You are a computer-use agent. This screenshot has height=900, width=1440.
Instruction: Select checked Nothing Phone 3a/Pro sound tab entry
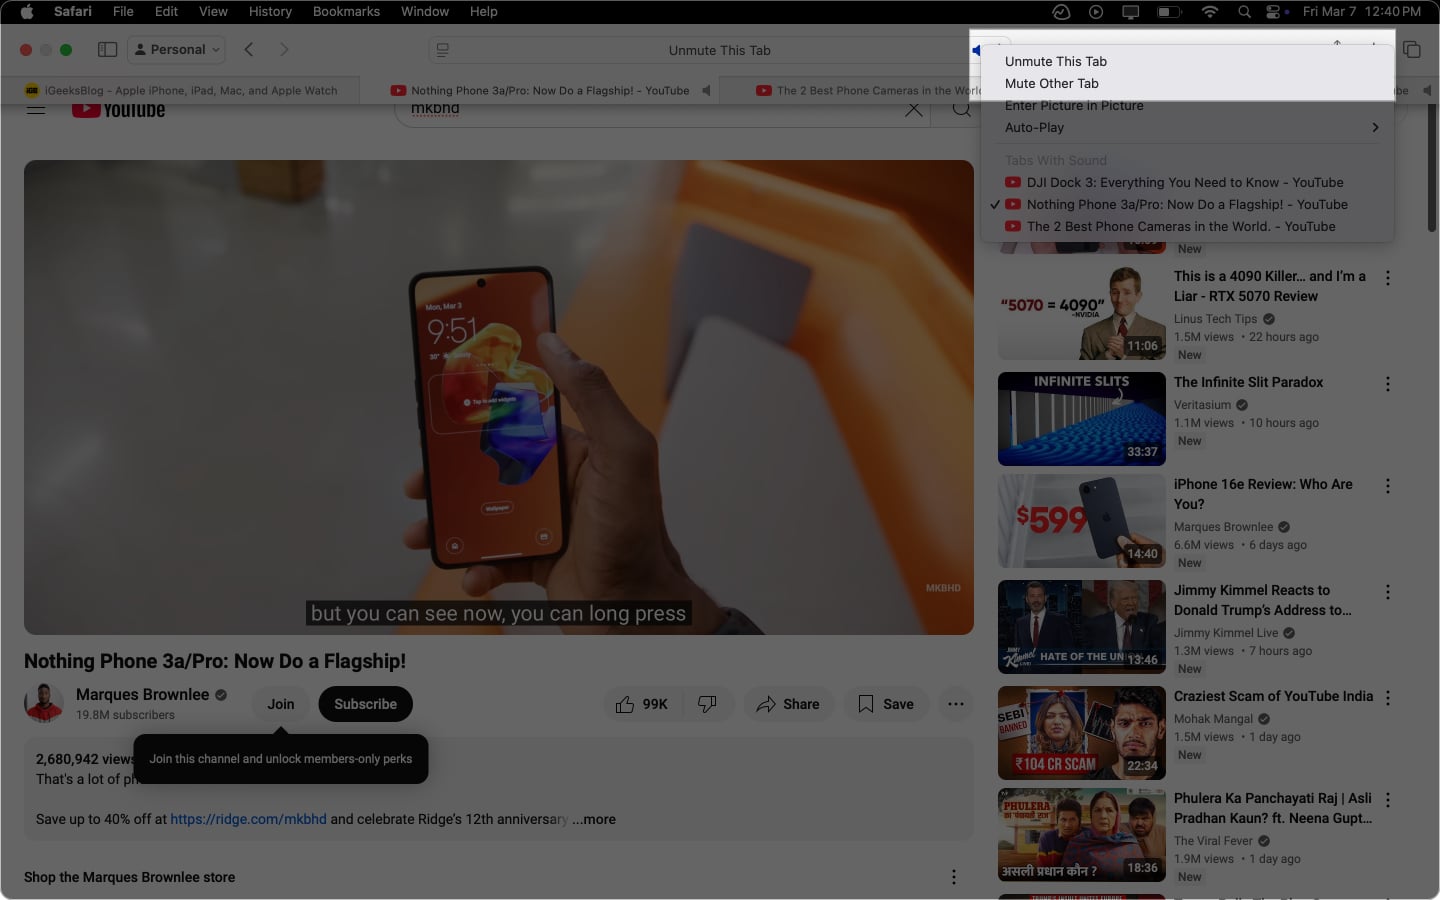(x=1187, y=204)
